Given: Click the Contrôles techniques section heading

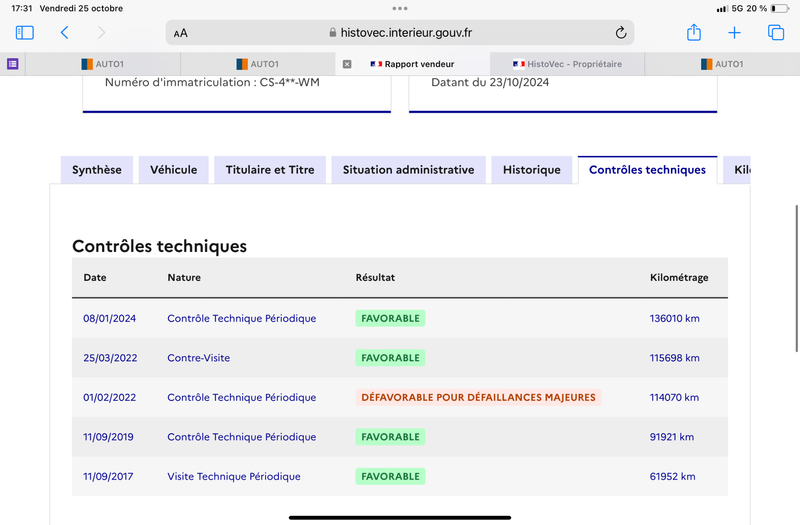Looking at the screenshot, I should (x=160, y=246).
